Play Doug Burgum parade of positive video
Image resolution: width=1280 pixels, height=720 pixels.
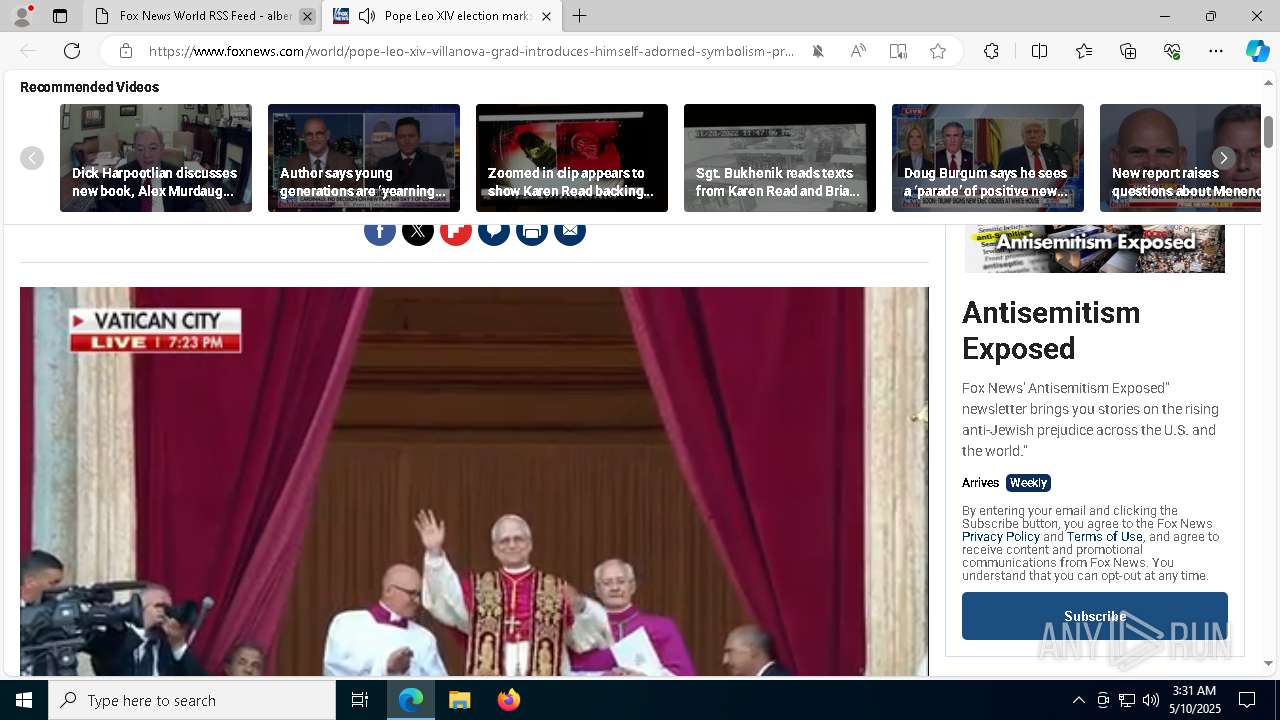pyautogui.click(x=988, y=158)
